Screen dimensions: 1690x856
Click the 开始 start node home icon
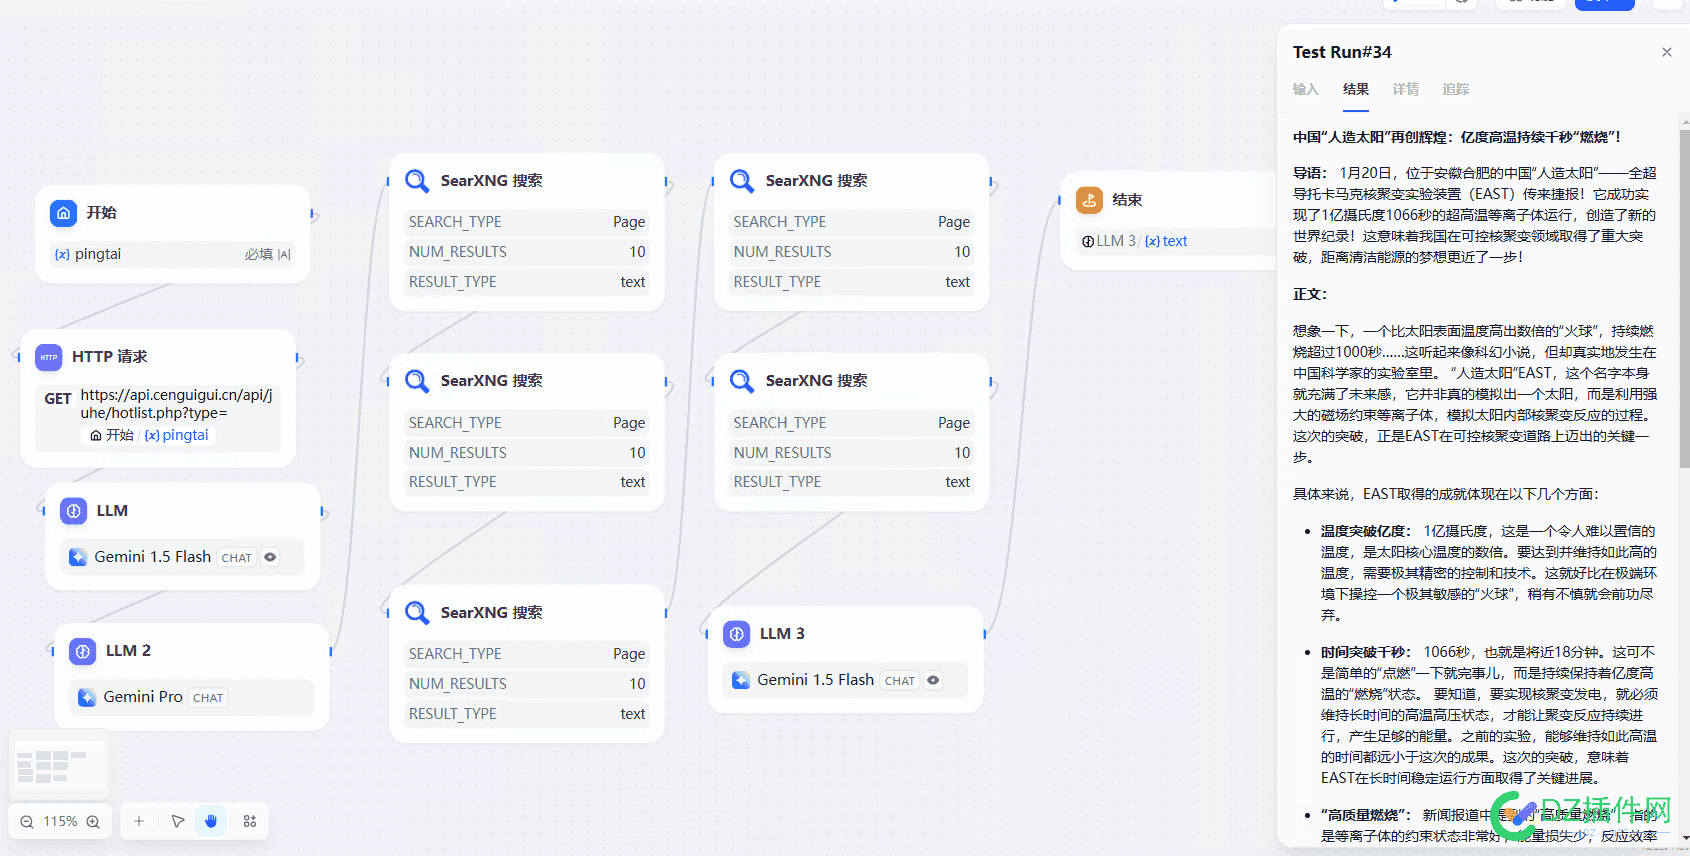tap(64, 213)
